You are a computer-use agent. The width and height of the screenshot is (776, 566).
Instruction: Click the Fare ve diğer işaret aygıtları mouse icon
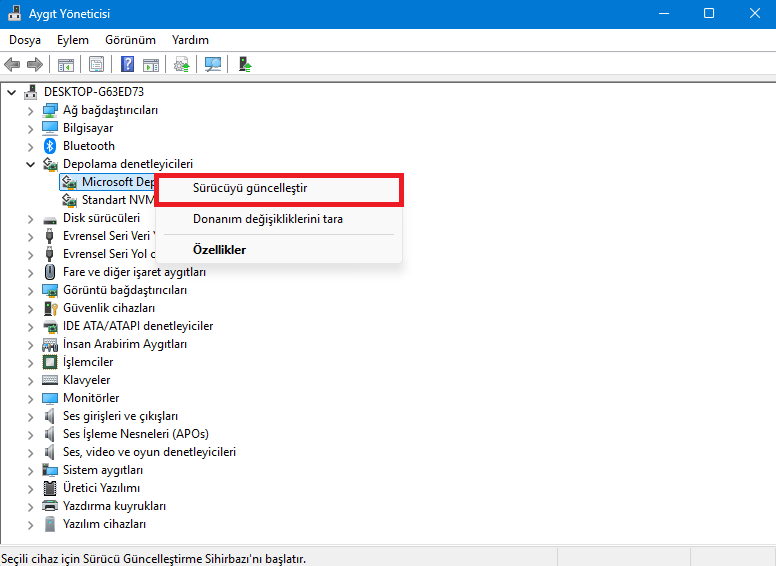(x=49, y=272)
